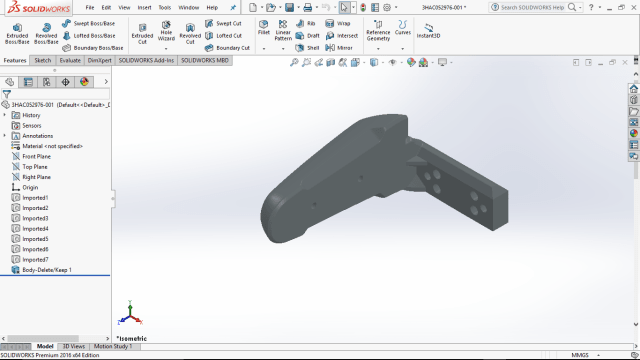The image size is (640, 360).
Task: Open the Window menu
Action: click(x=189, y=7)
